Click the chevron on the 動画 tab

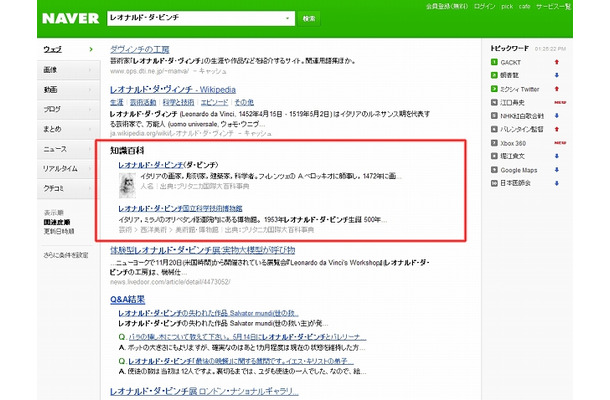pos(90,89)
